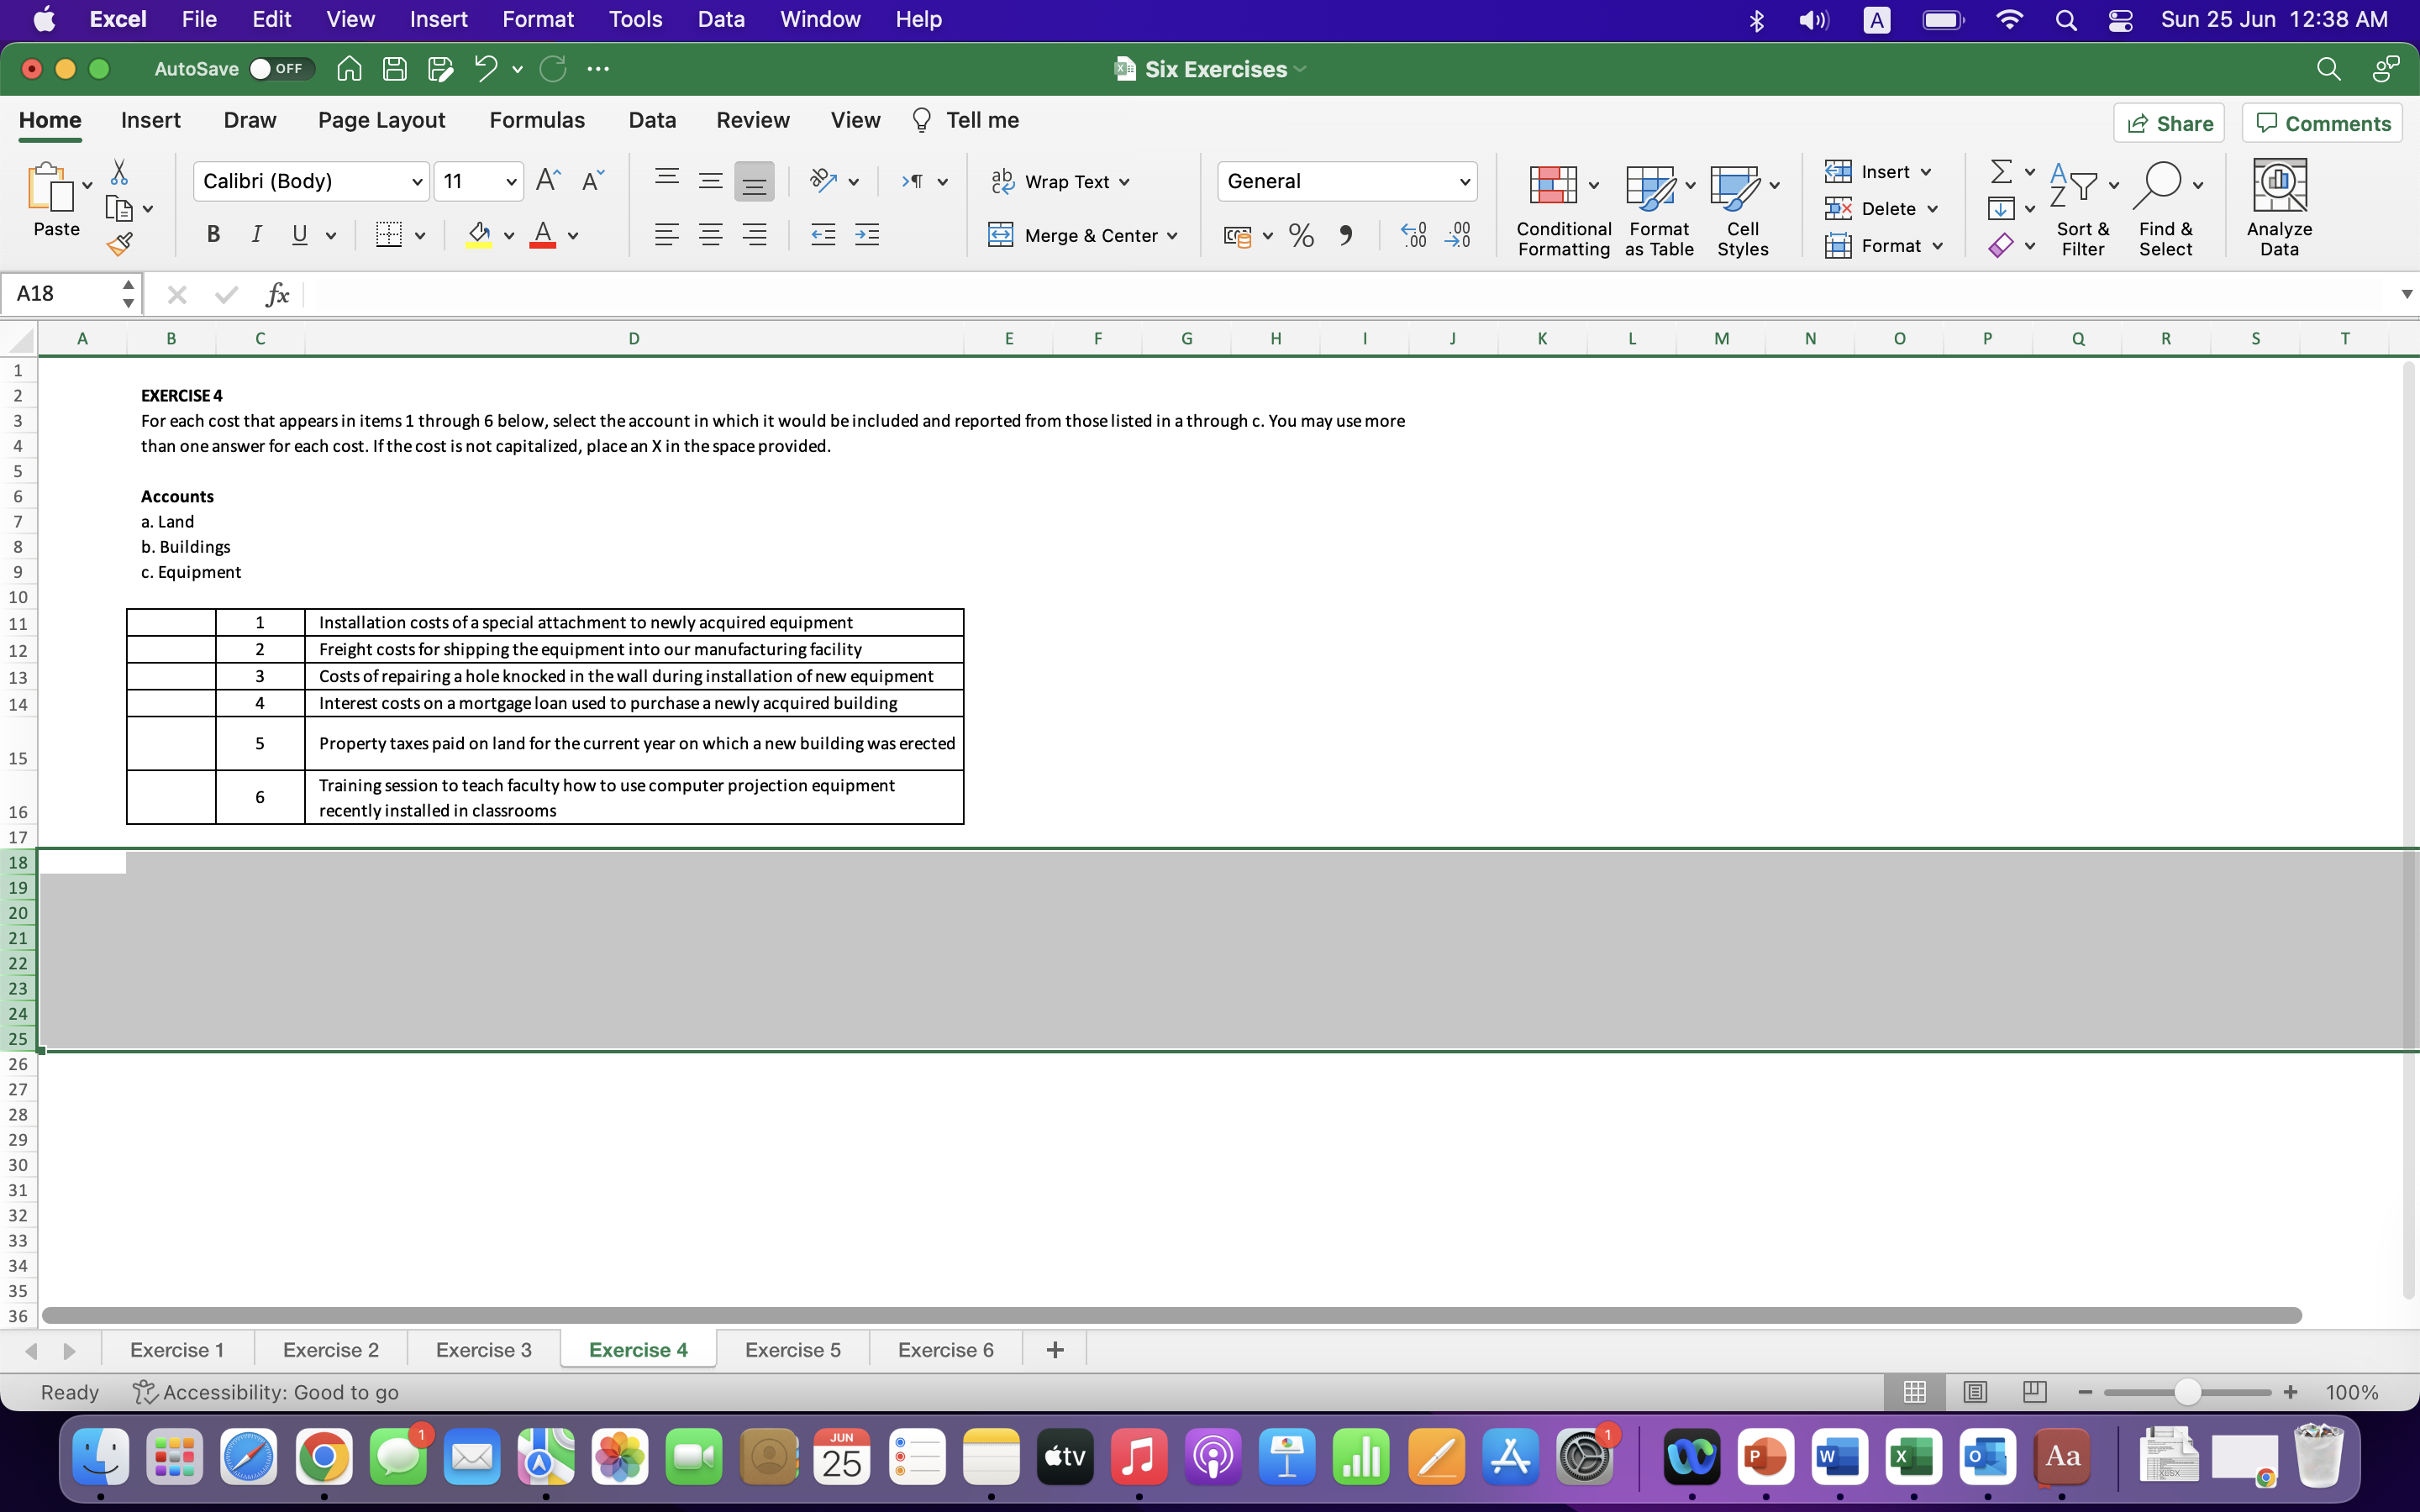Enable Italic formatting
2420x1512 pixels.
(x=257, y=234)
